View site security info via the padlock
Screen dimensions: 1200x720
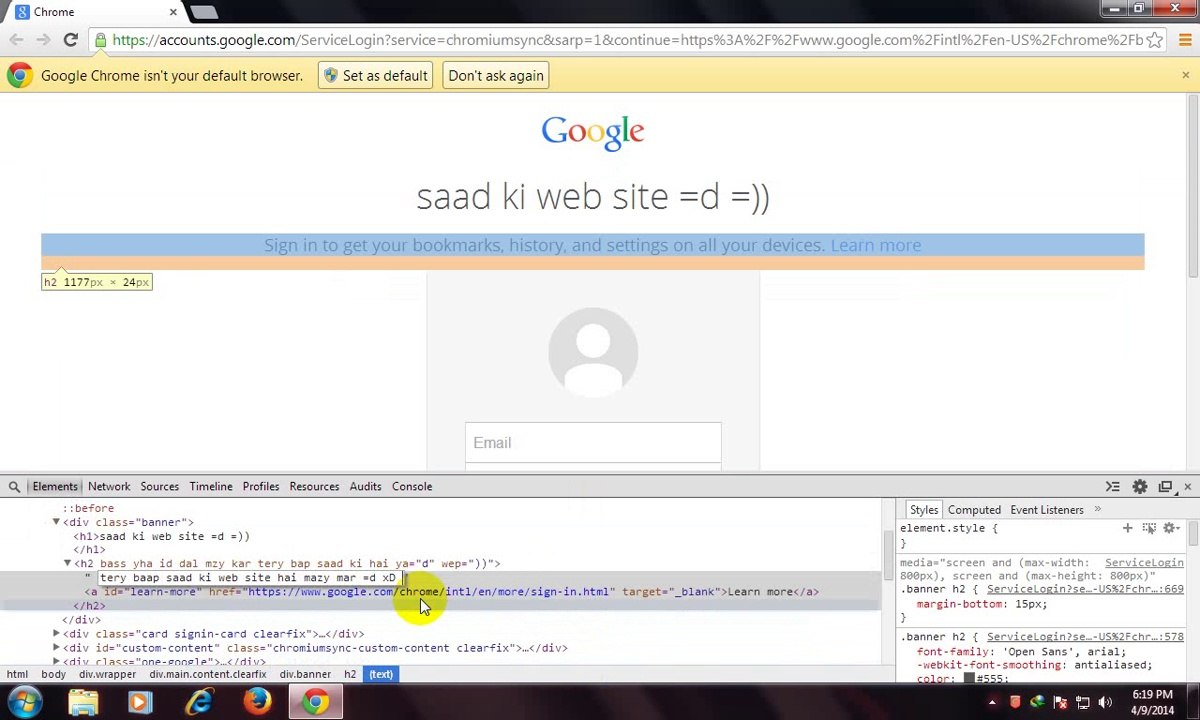click(100, 40)
